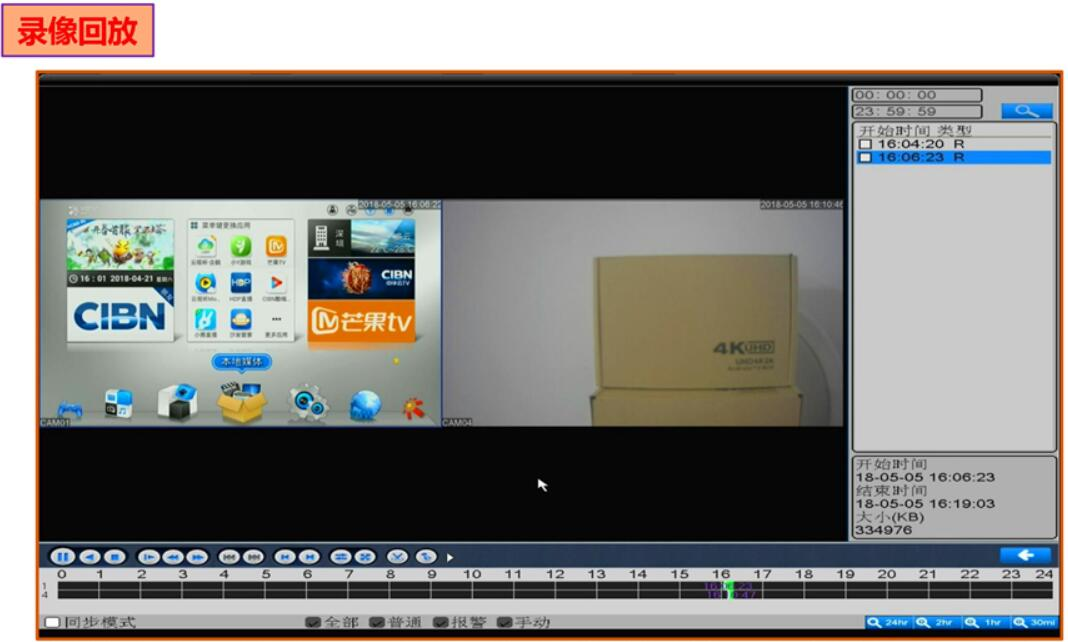Click the 23:59:59 end time field

click(x=916, y=111)
